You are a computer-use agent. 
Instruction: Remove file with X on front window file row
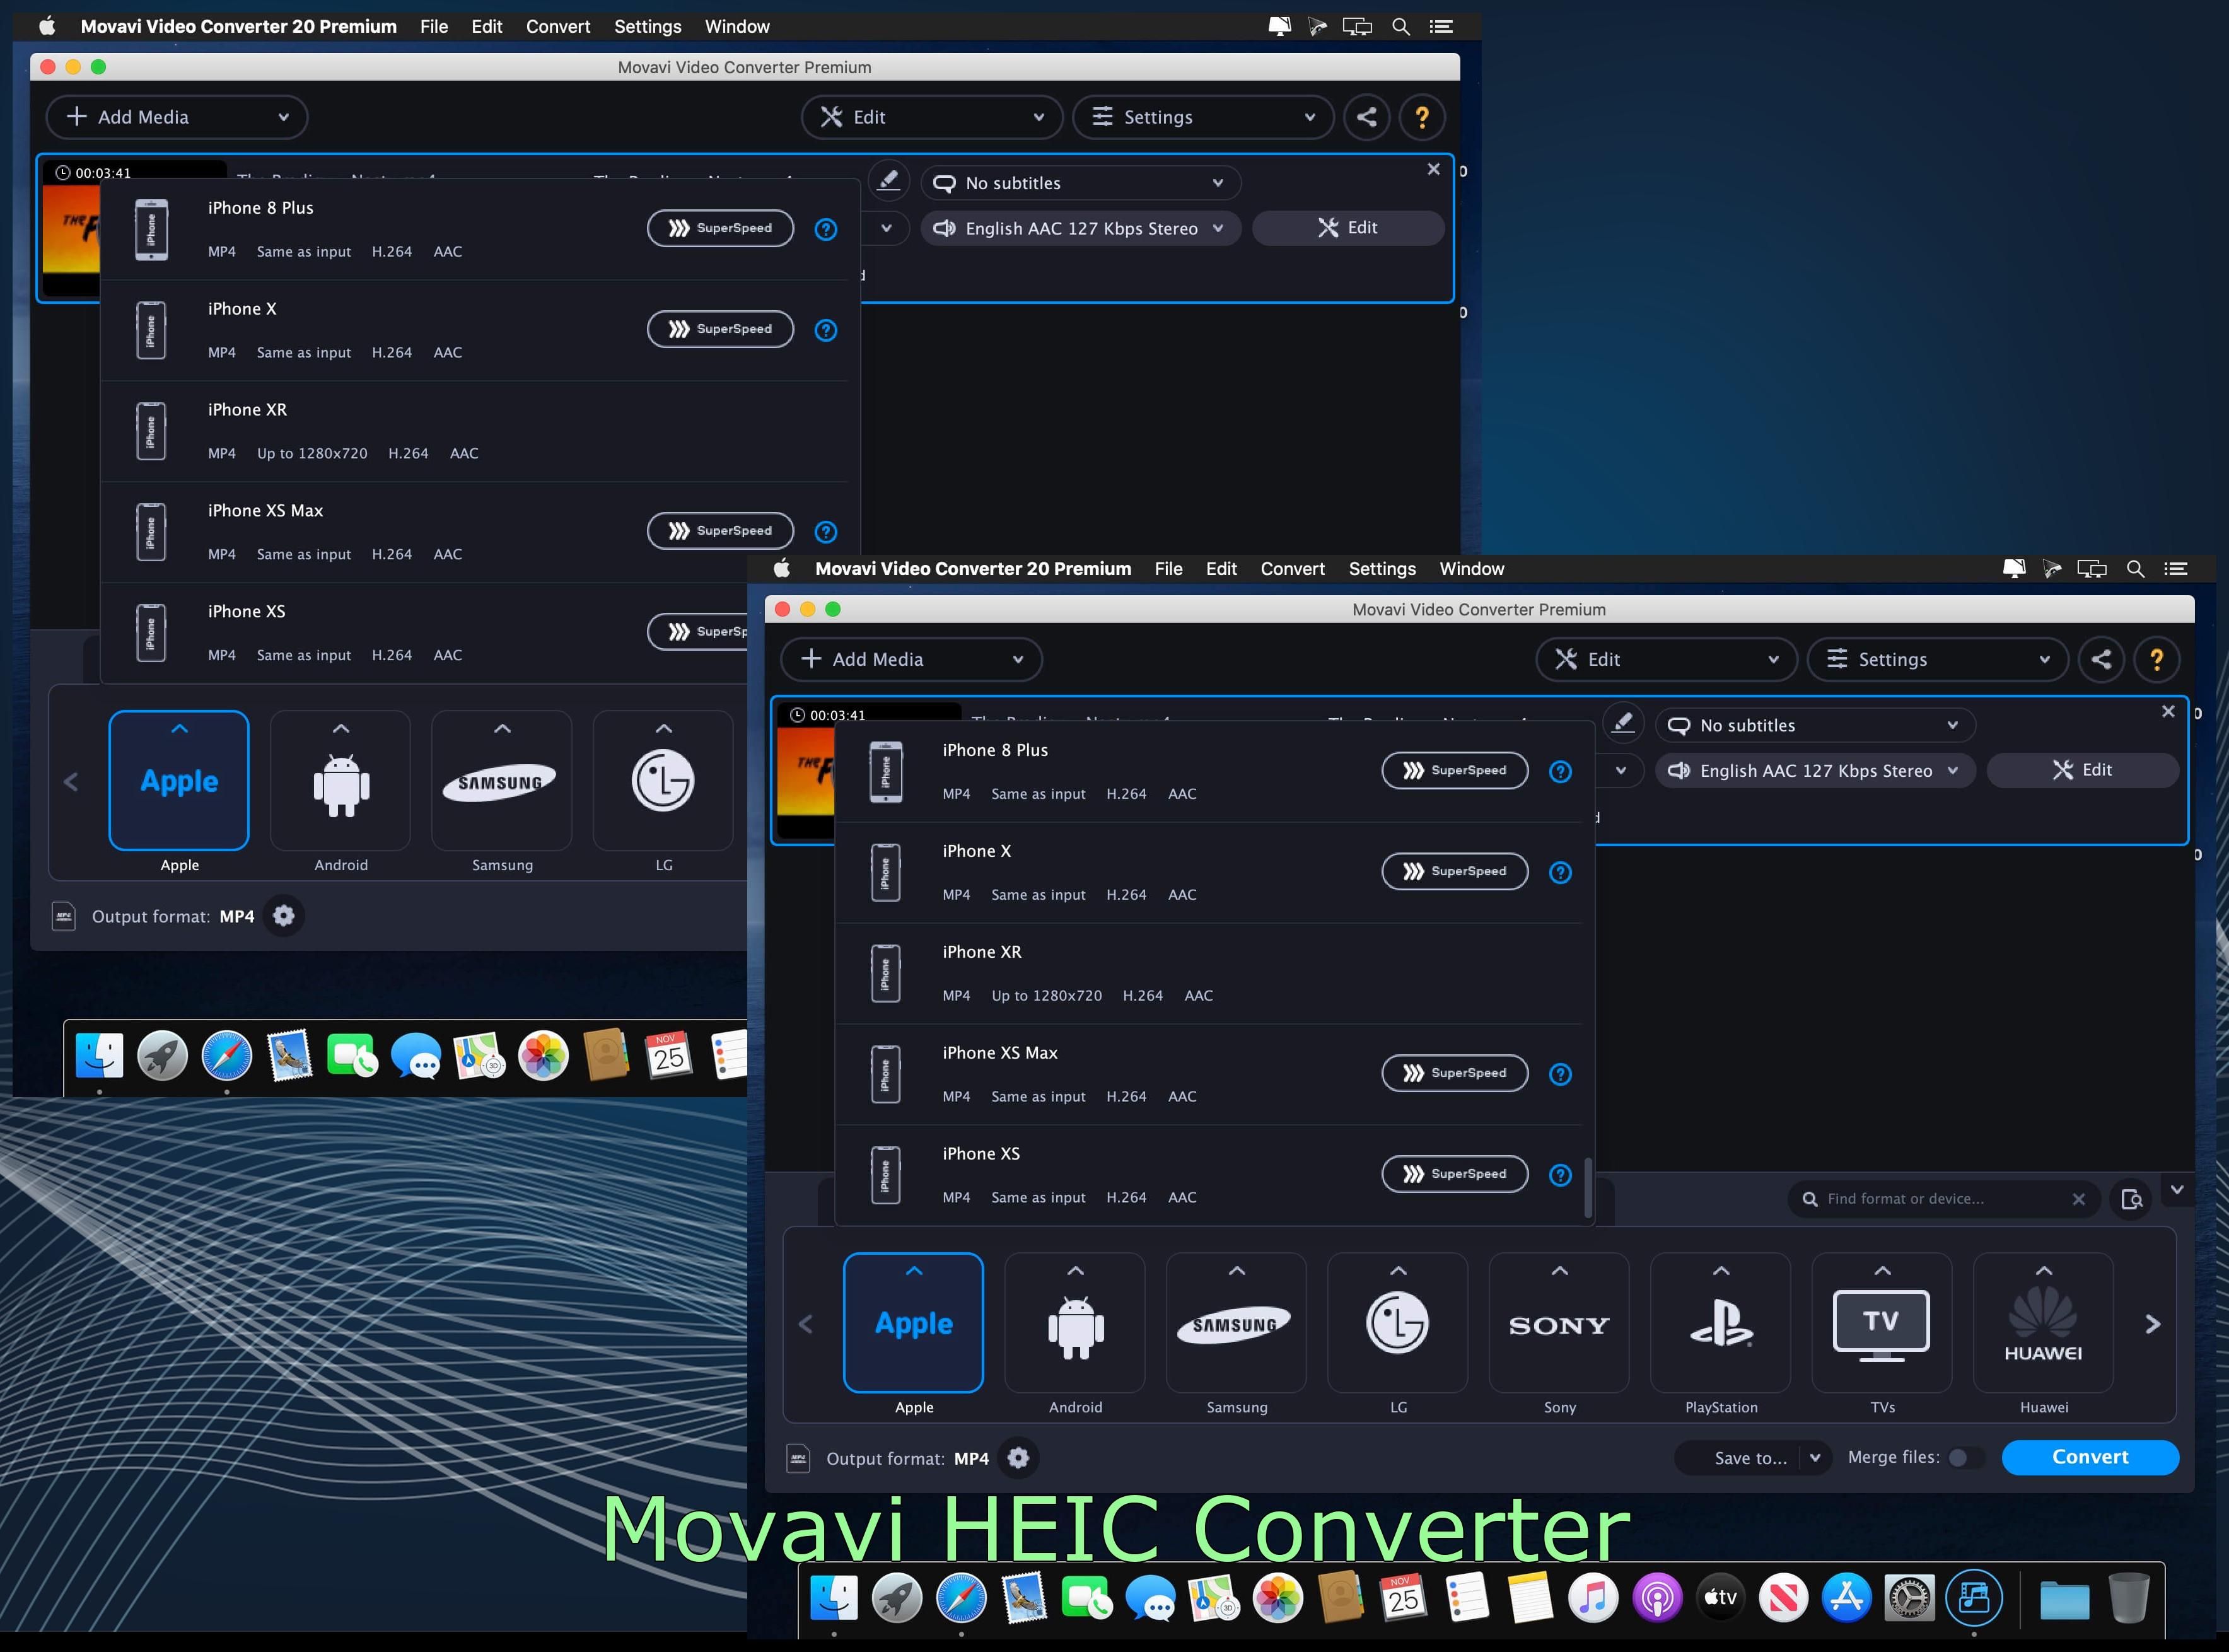click(x=2168, y=711)
